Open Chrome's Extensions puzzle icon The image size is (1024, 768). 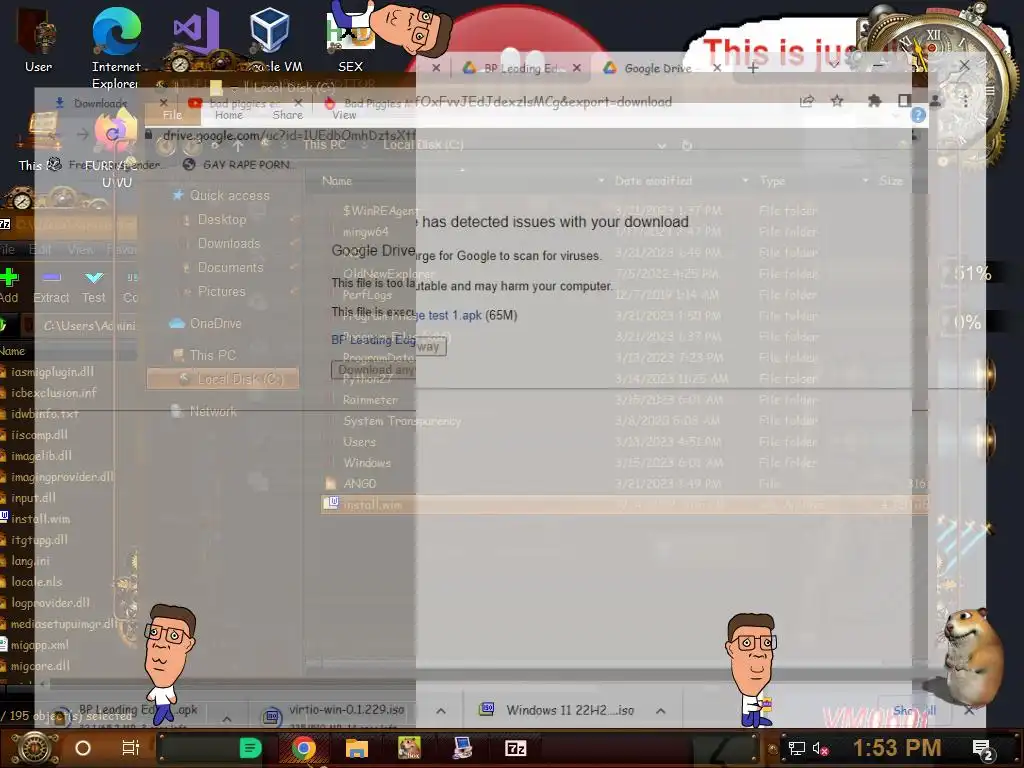click(874, 101)
